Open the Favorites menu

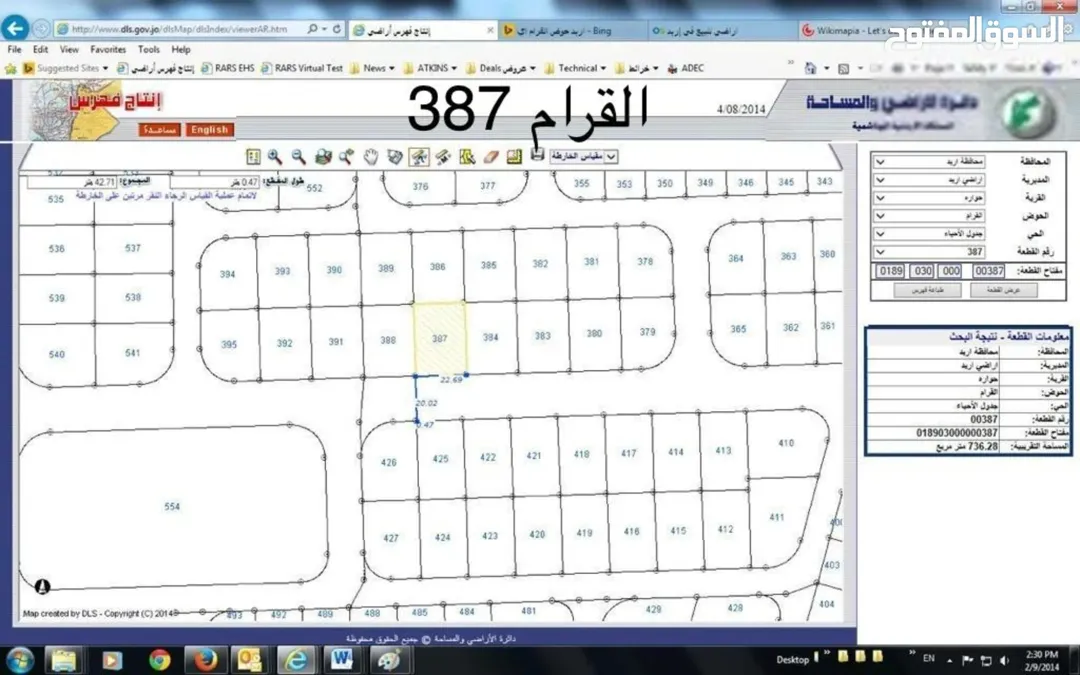click(x=108, y=50)
